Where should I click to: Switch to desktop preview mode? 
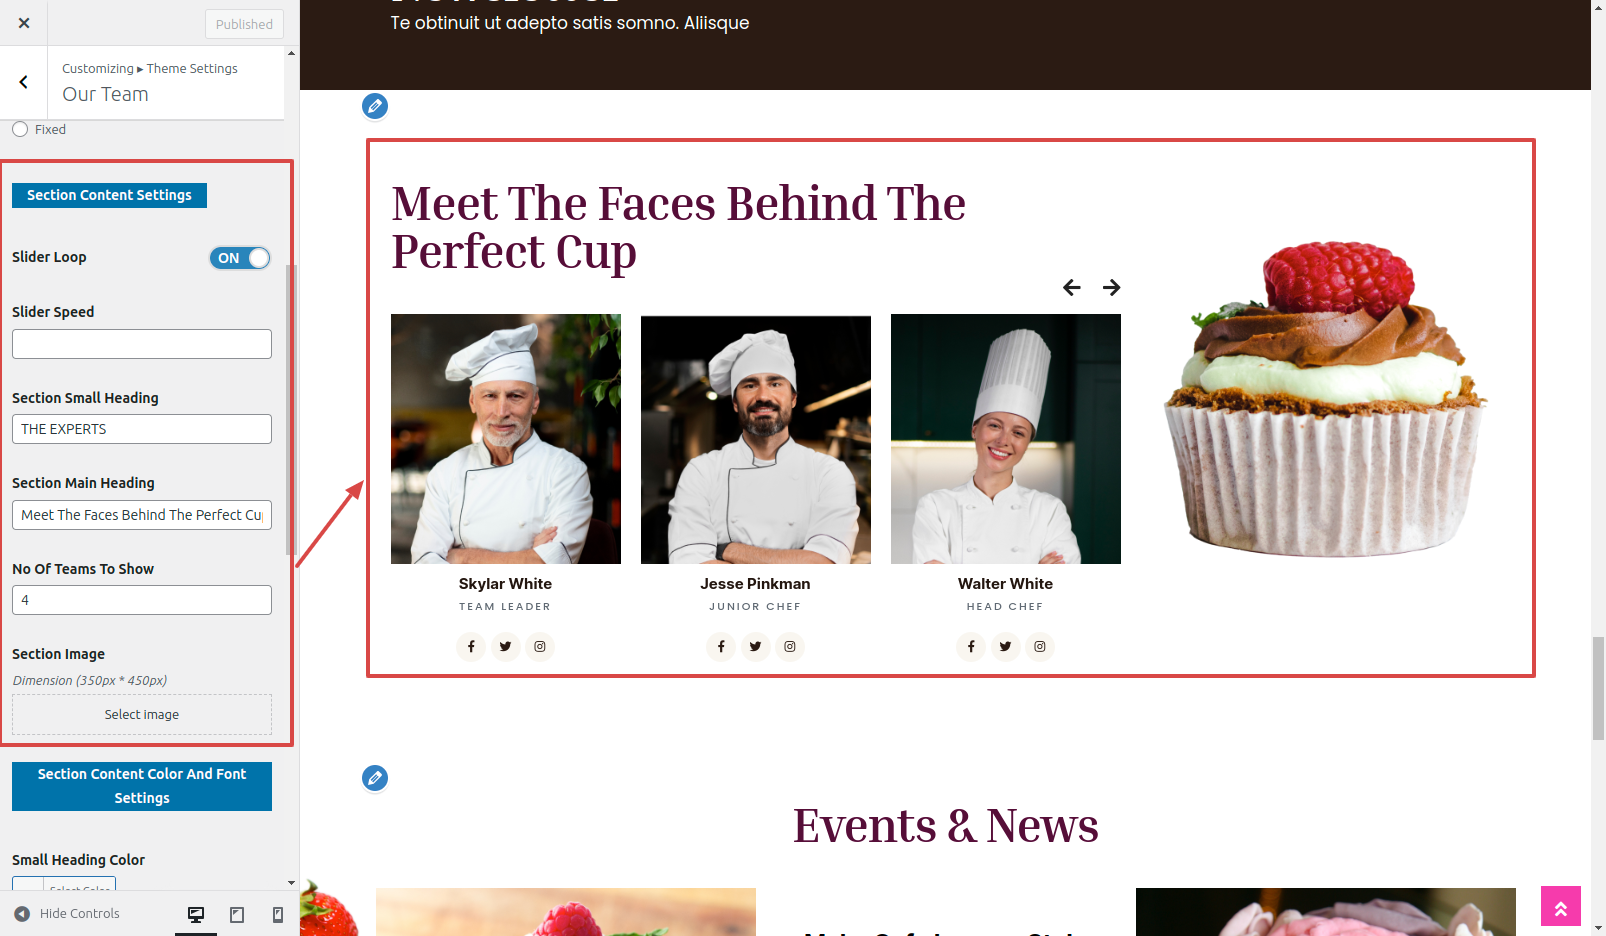coord(196,914)
